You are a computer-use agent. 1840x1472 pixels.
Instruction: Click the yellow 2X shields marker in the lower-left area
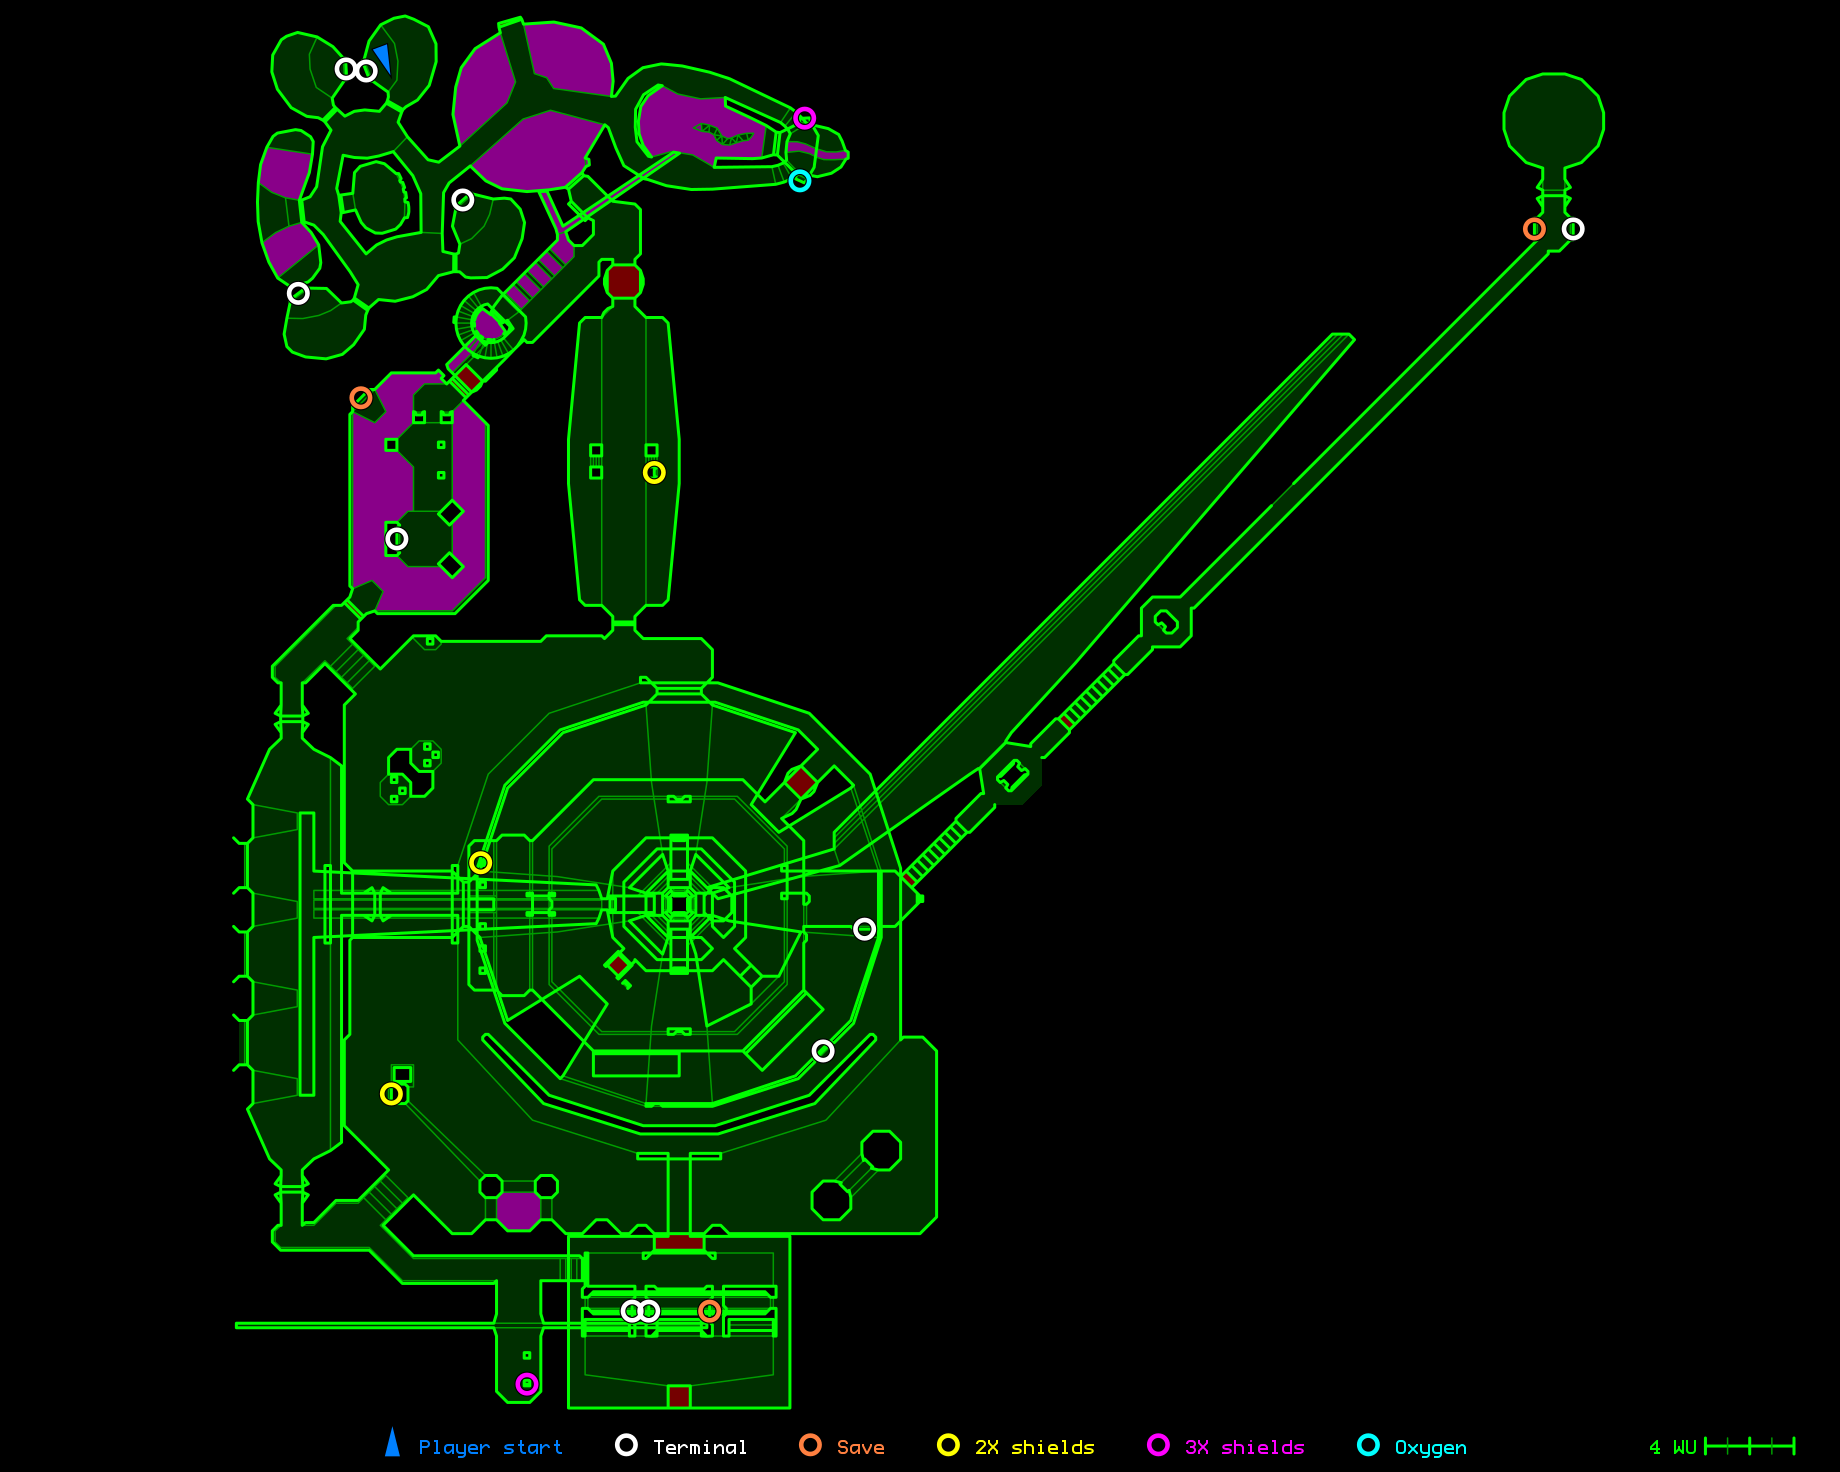coord(392,1094)
